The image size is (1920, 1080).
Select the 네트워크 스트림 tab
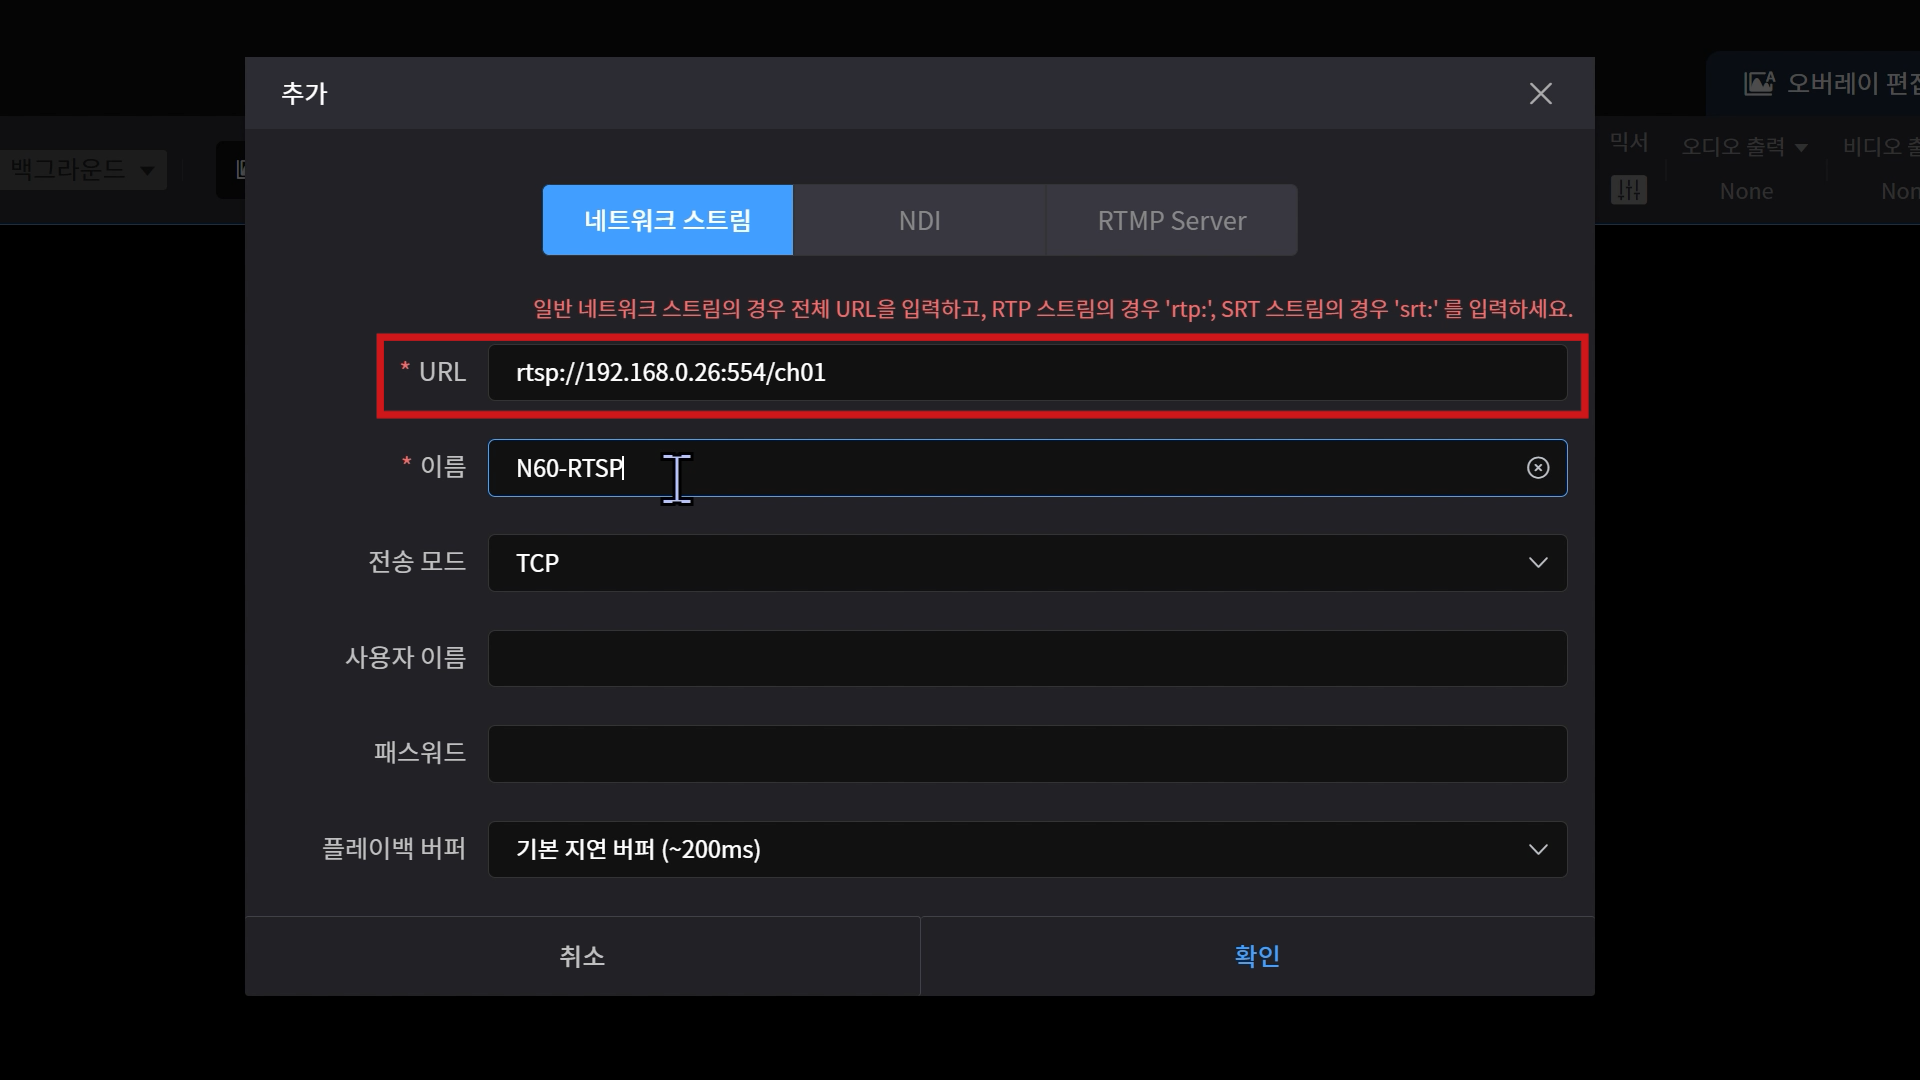[x=667, y=220]
